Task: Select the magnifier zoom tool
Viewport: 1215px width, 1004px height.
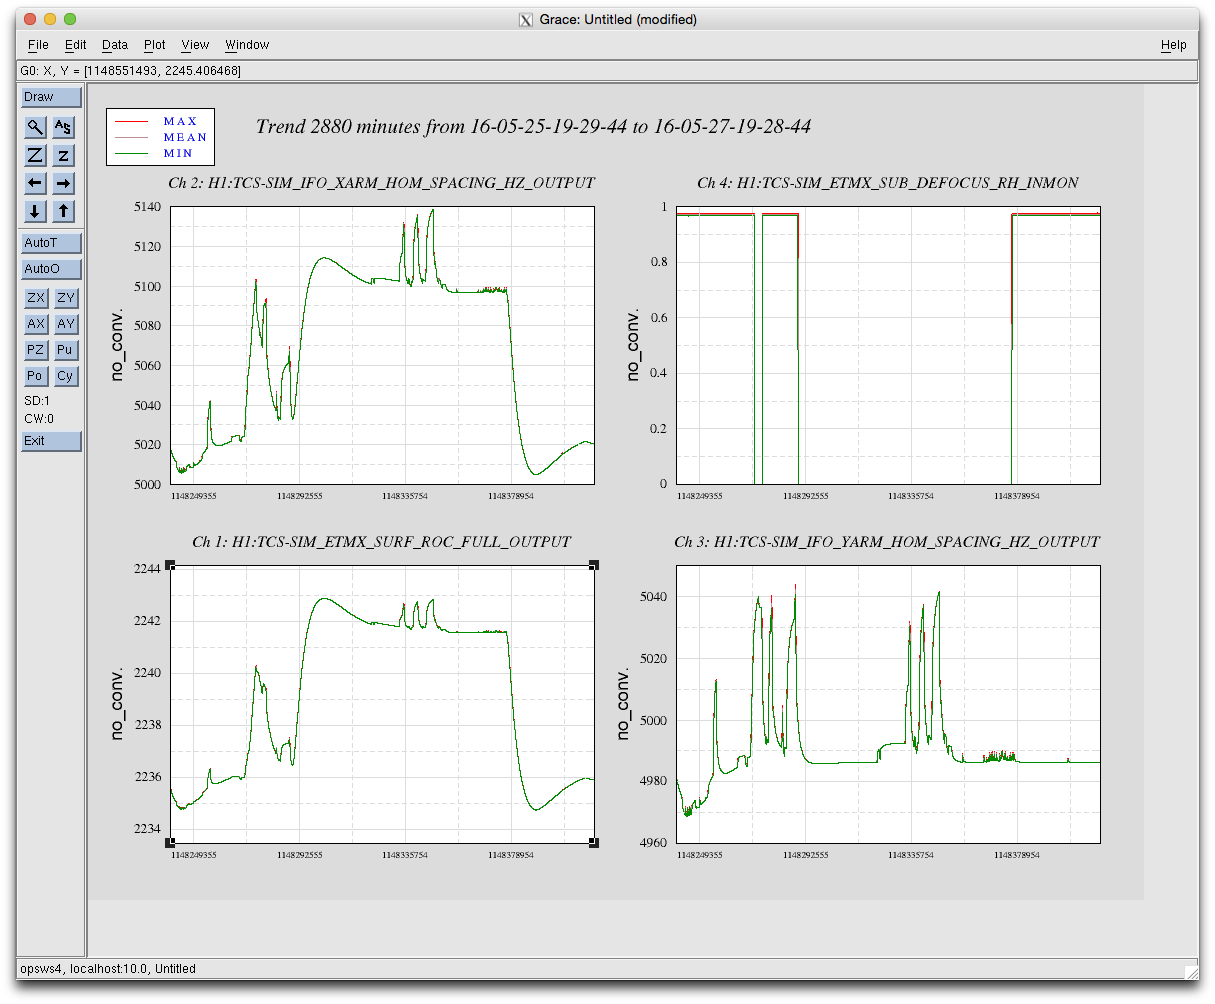Action: point(36,127)
